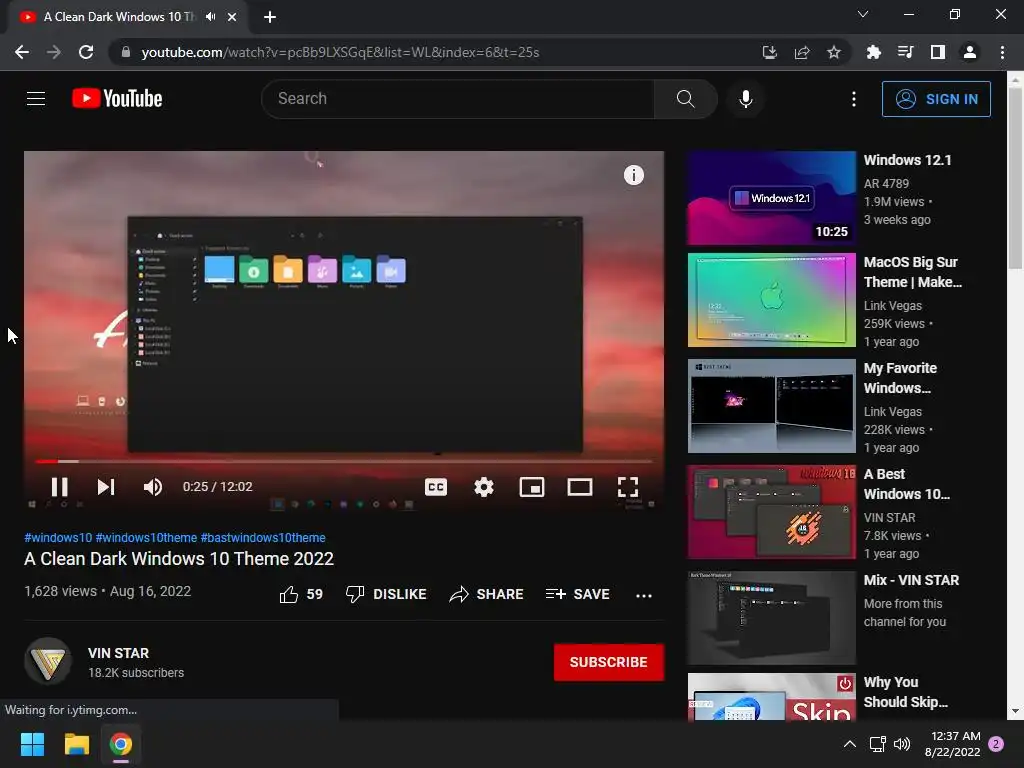This screenshot has height=768, width=1024.
Task: Open Chrome profile avatar menu
Action: pyautogui.click(x=969, y=52)
